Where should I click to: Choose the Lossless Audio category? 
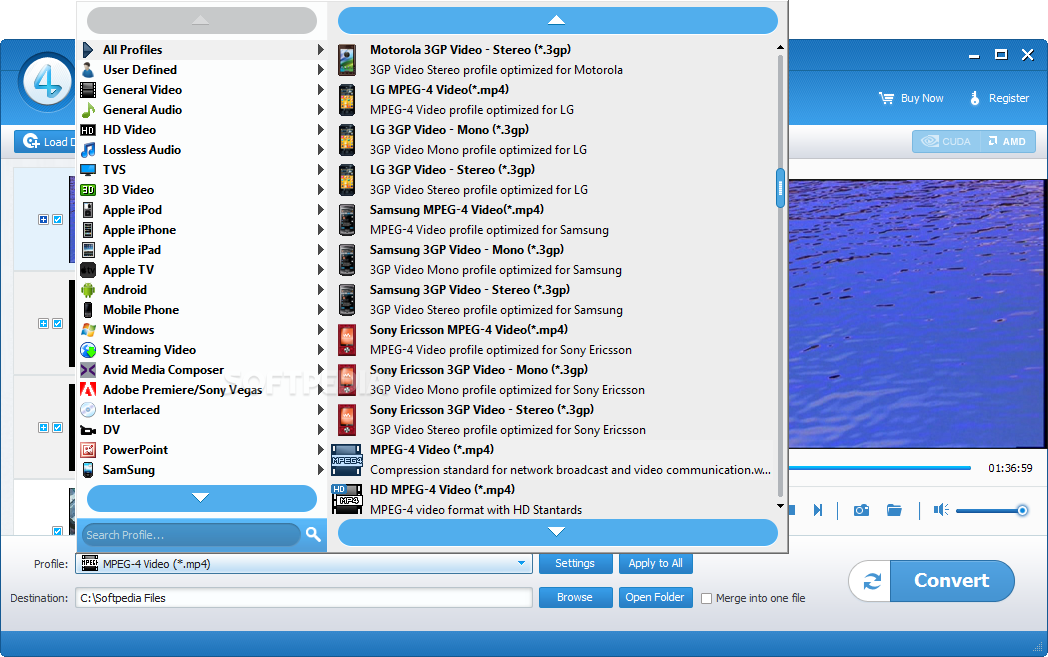[x=202, y=150]
